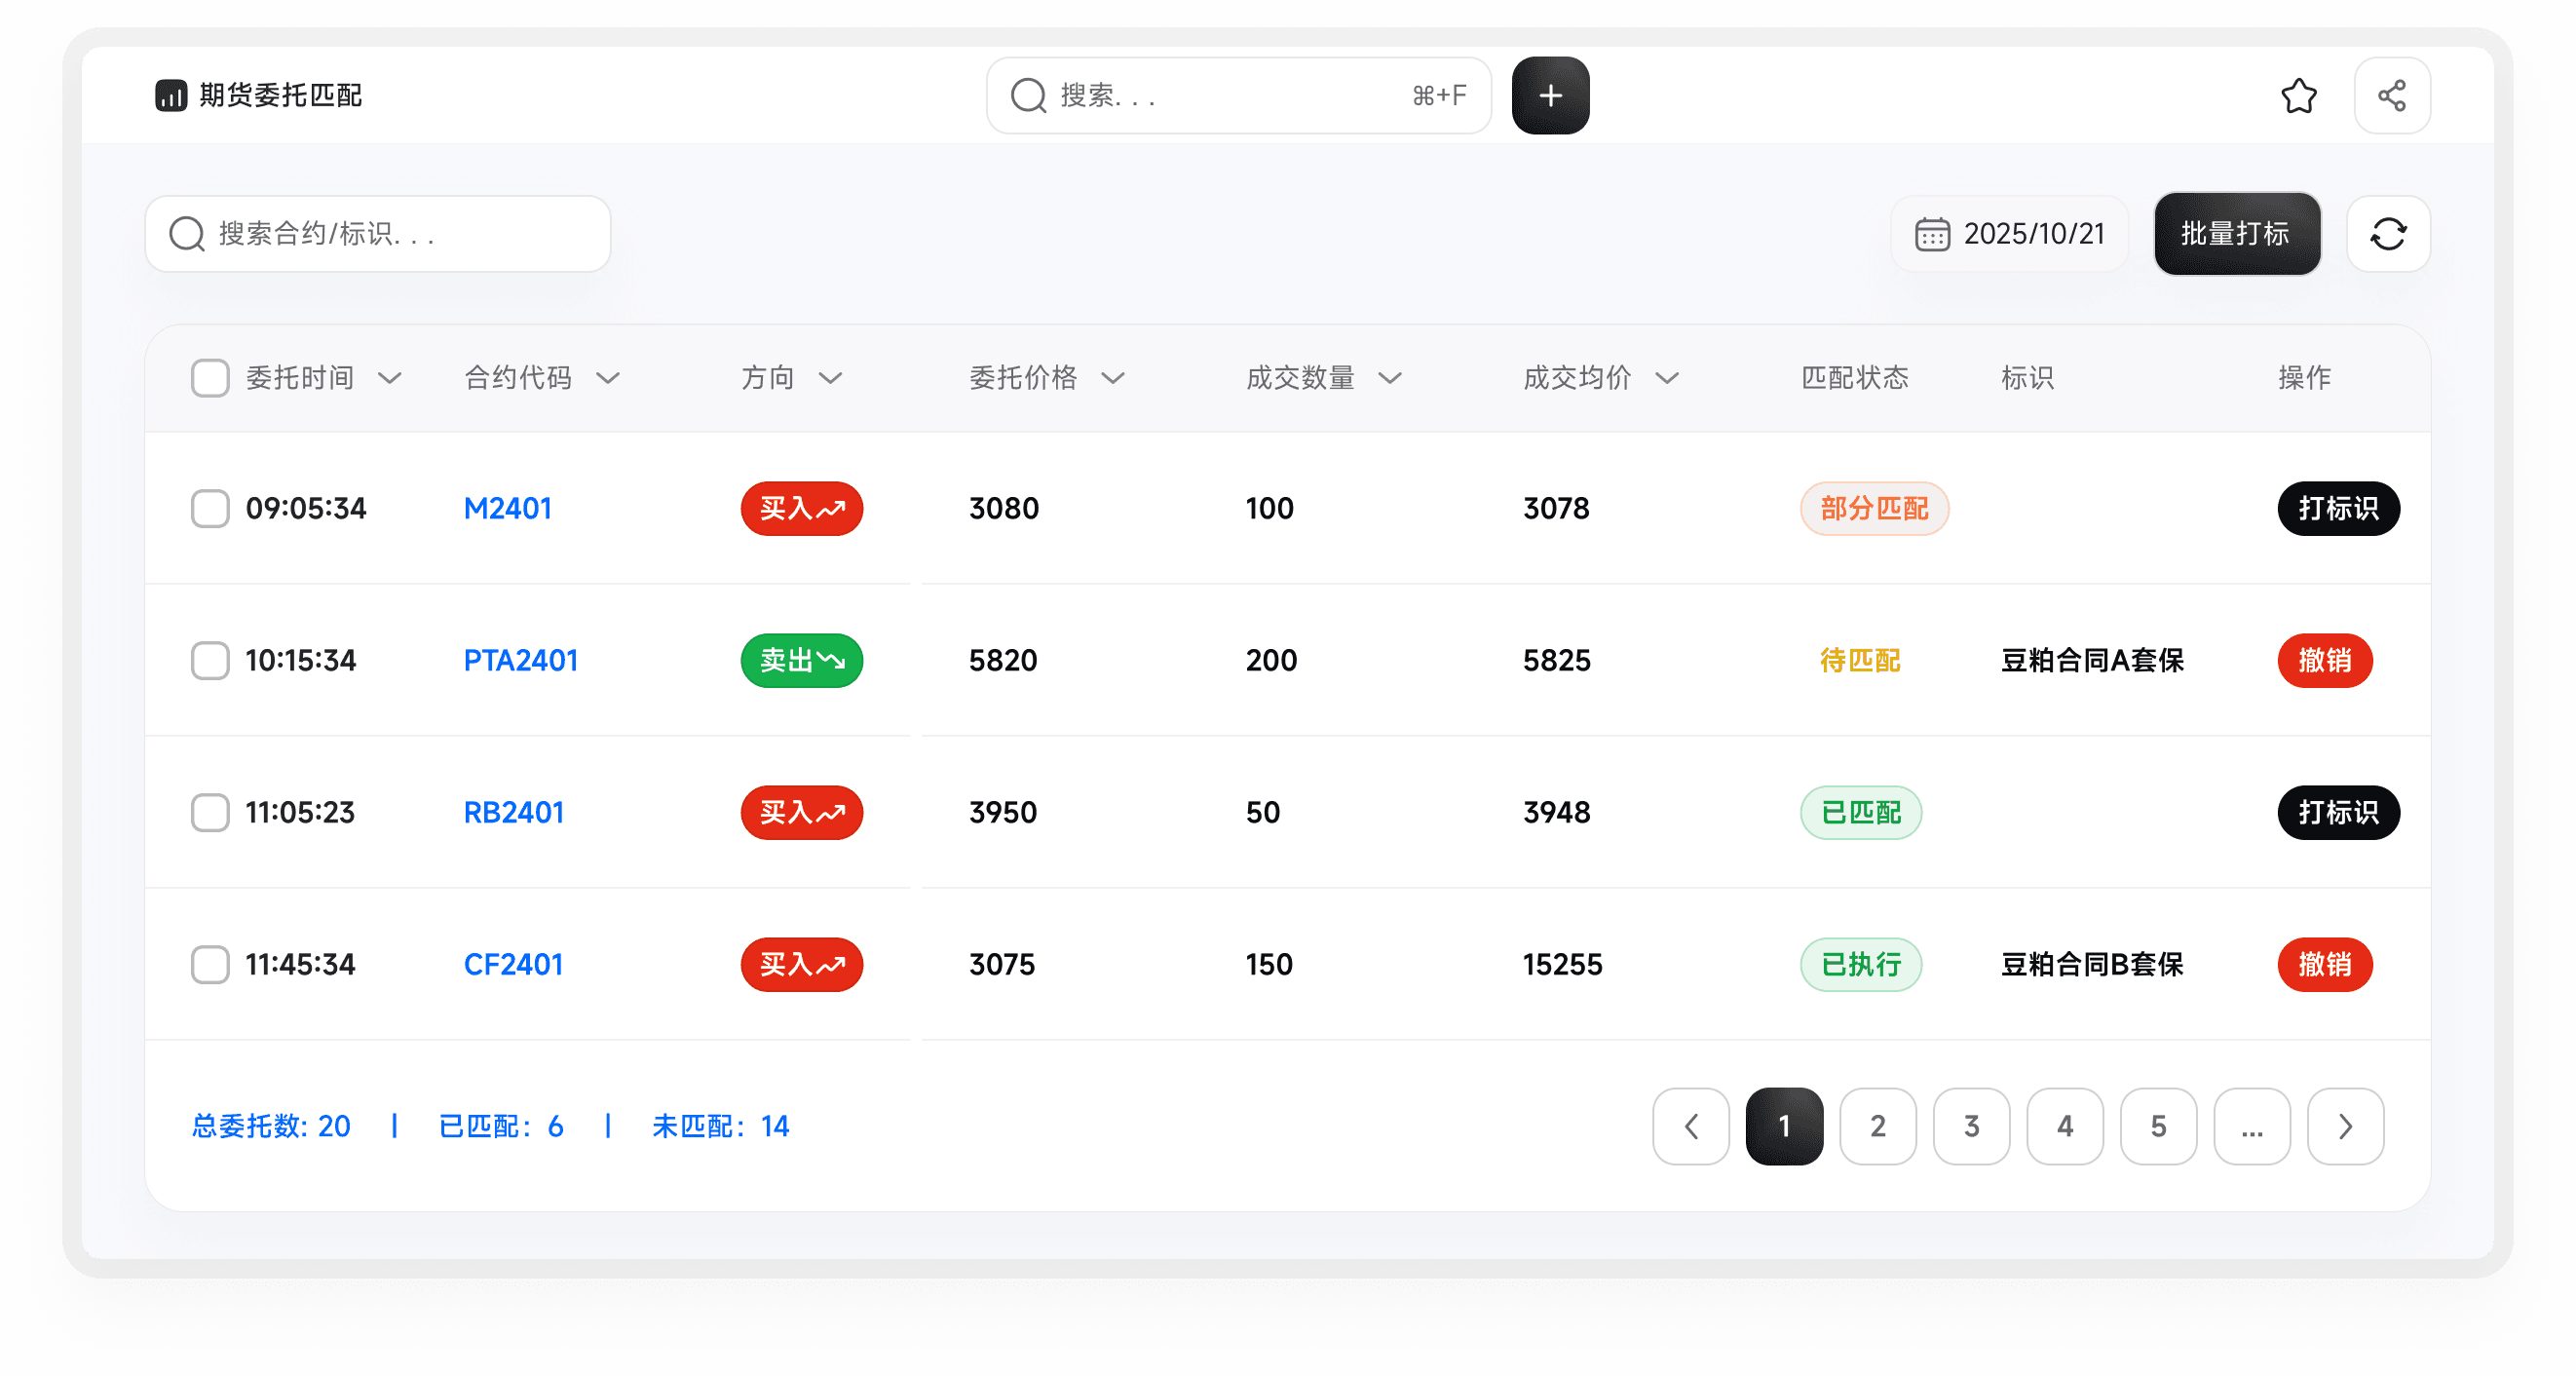Open the 成交均价 sort dropdown
Image resolution: width=2576 pixels, height=1376 pixels.
pyautogui.click(x=1667, y=378)
